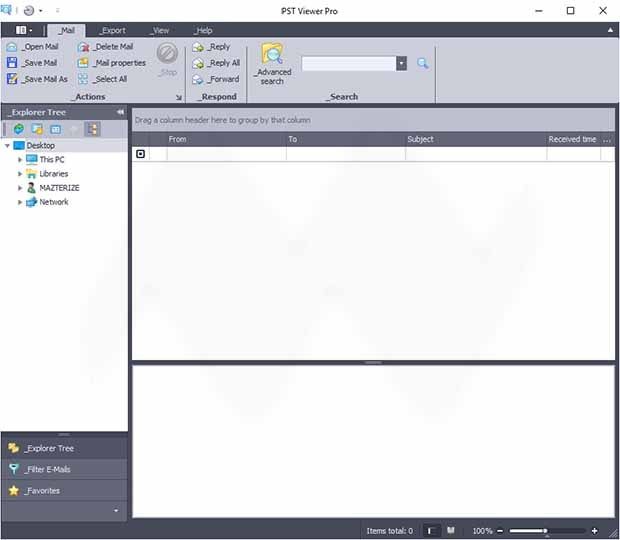Switch to the Export ribbon tab

[x=112, y=30]
